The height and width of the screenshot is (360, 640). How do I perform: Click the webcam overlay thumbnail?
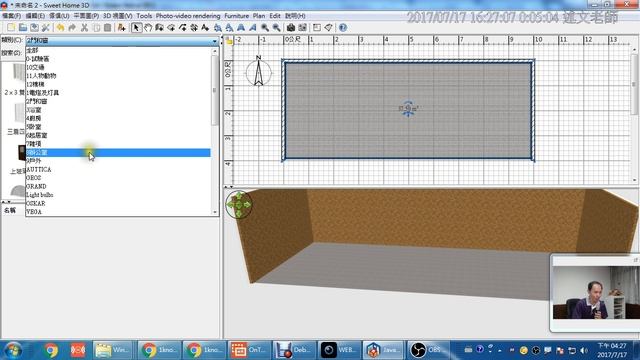[x=596, y=293]
